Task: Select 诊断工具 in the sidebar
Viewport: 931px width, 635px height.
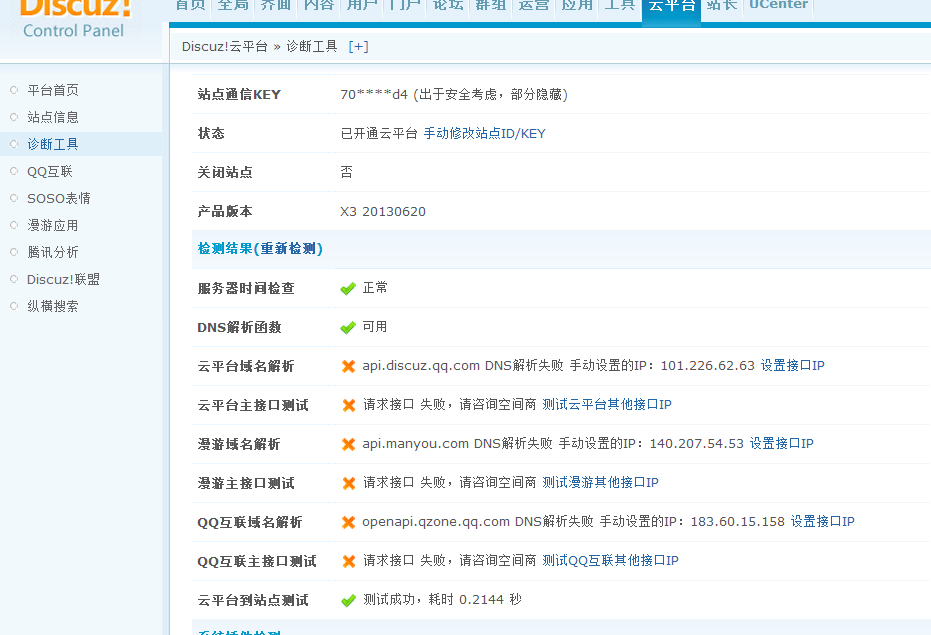Action: click(x=53, y=144)
